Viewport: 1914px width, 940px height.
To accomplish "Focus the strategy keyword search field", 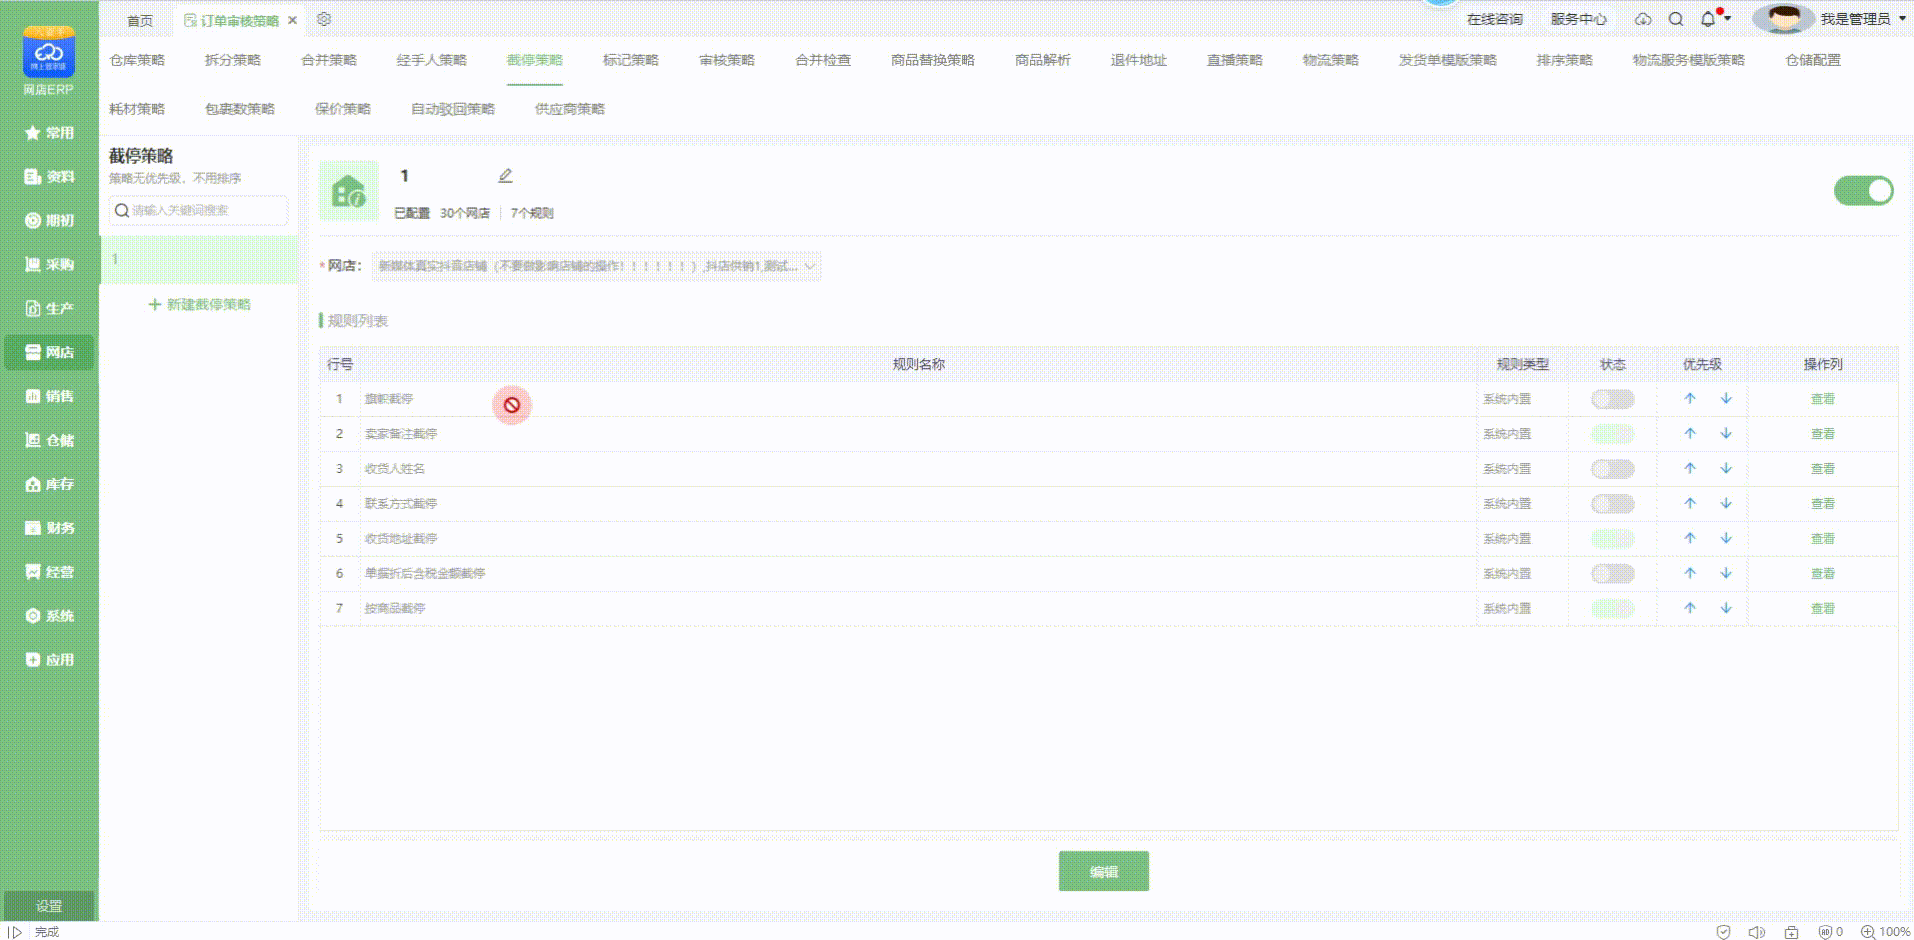I will click(x=198, y=210).
